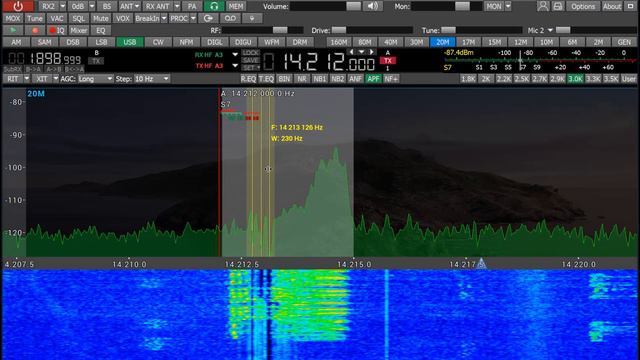Toggle the headphones output icon
This screenshot has height=360, width=640.
click(x=214, y=6)
